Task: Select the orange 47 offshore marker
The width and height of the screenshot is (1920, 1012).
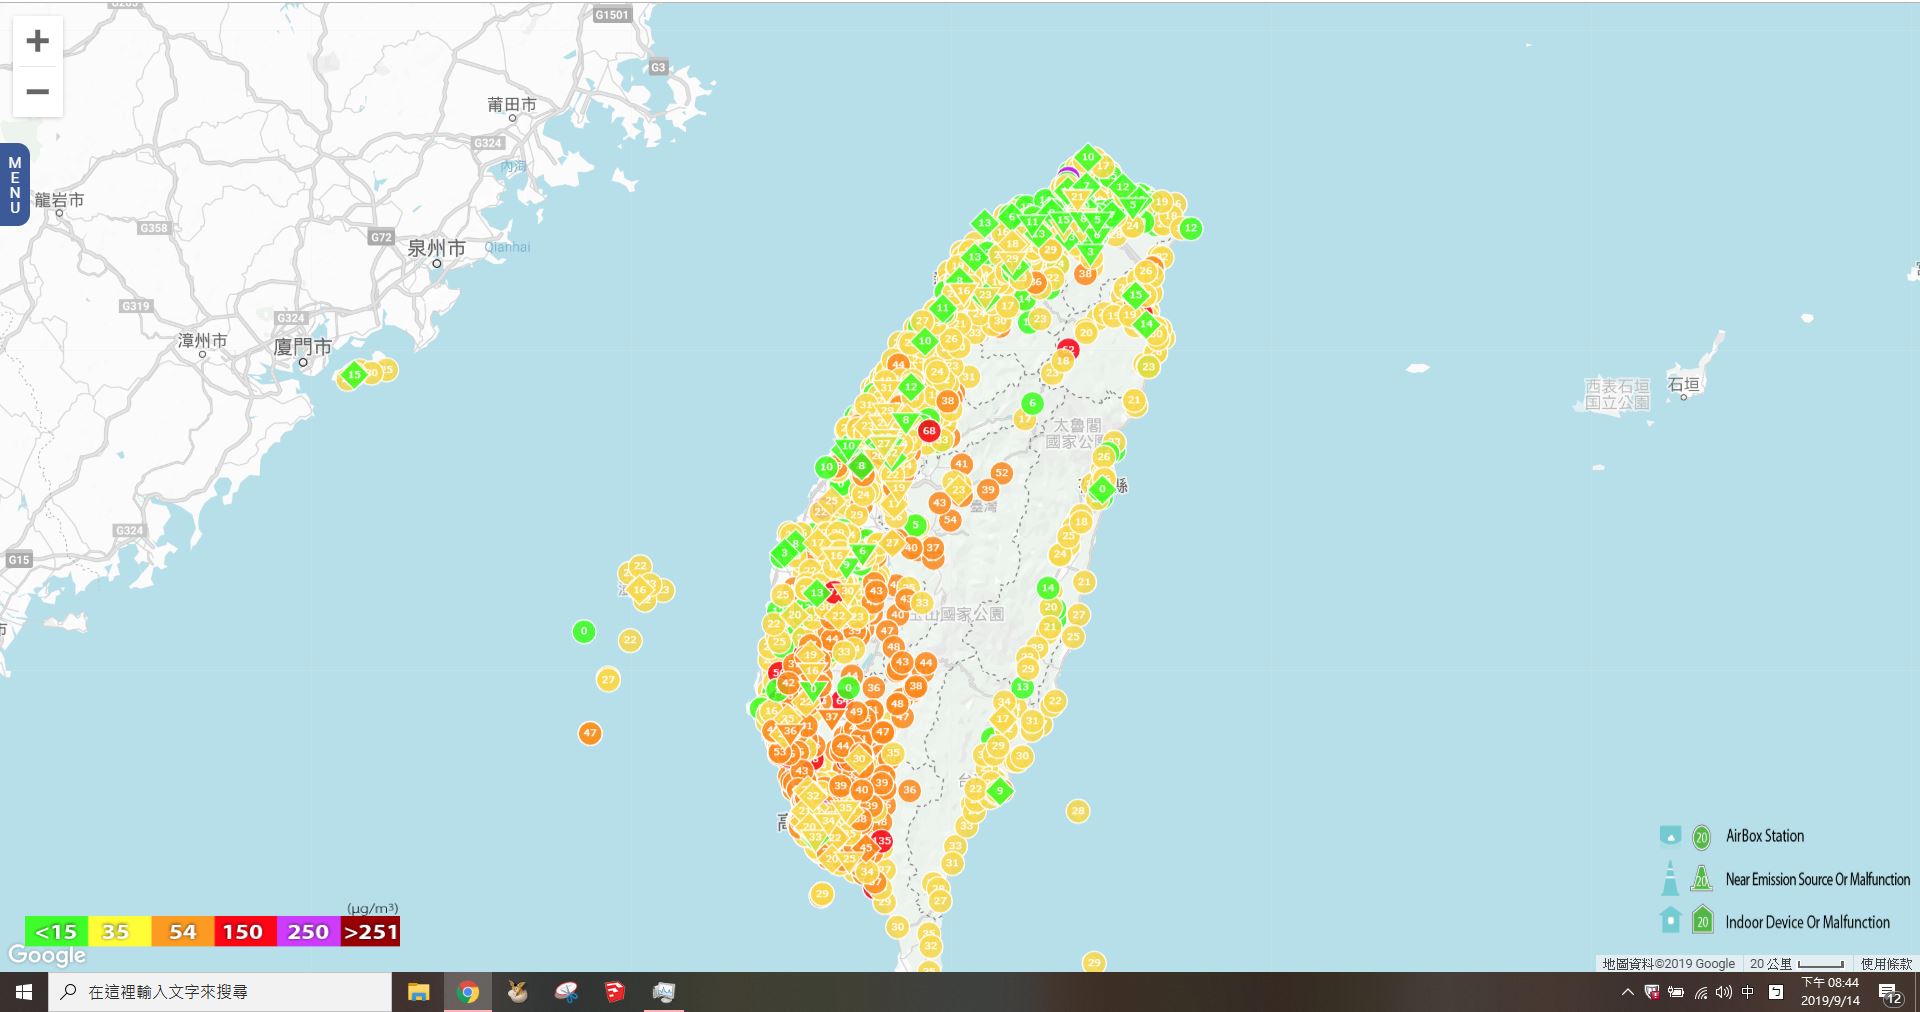Action: pyautogui.click(x=590, y=733)
